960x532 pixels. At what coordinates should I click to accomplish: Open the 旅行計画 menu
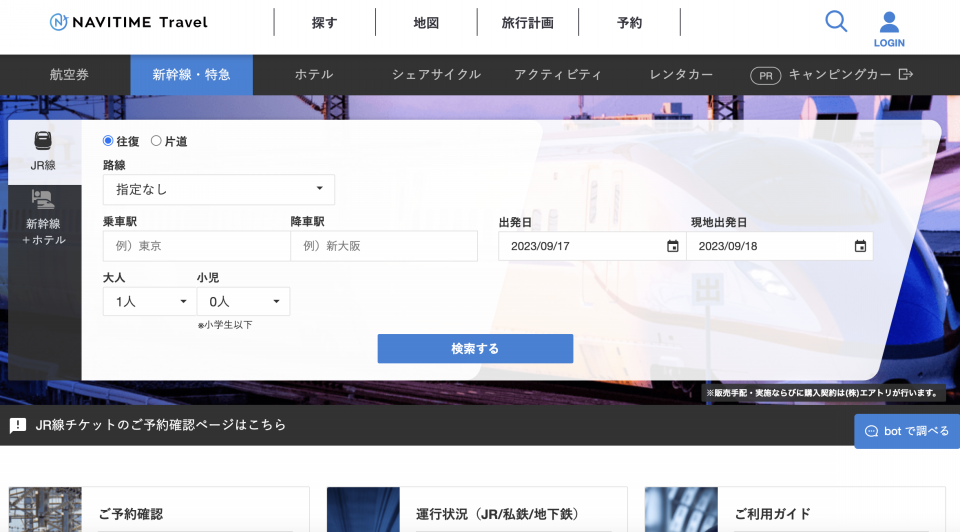coord(528,23)
